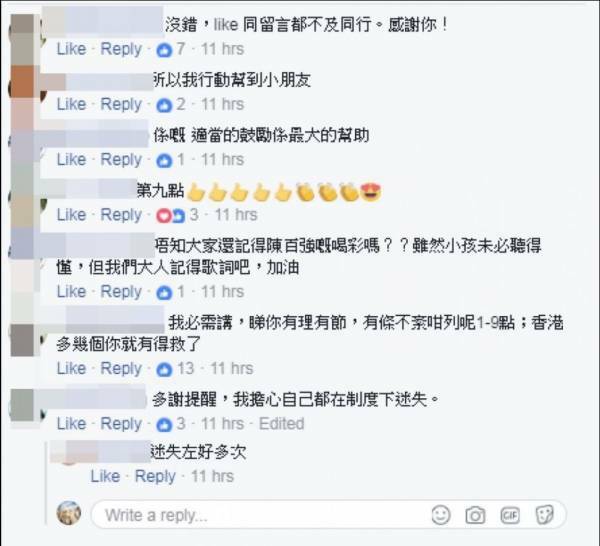Open the heart and like reactions on the 第九點 comment
The height and width of the screenshot is (546, 600).
click(x=177, y=215)
